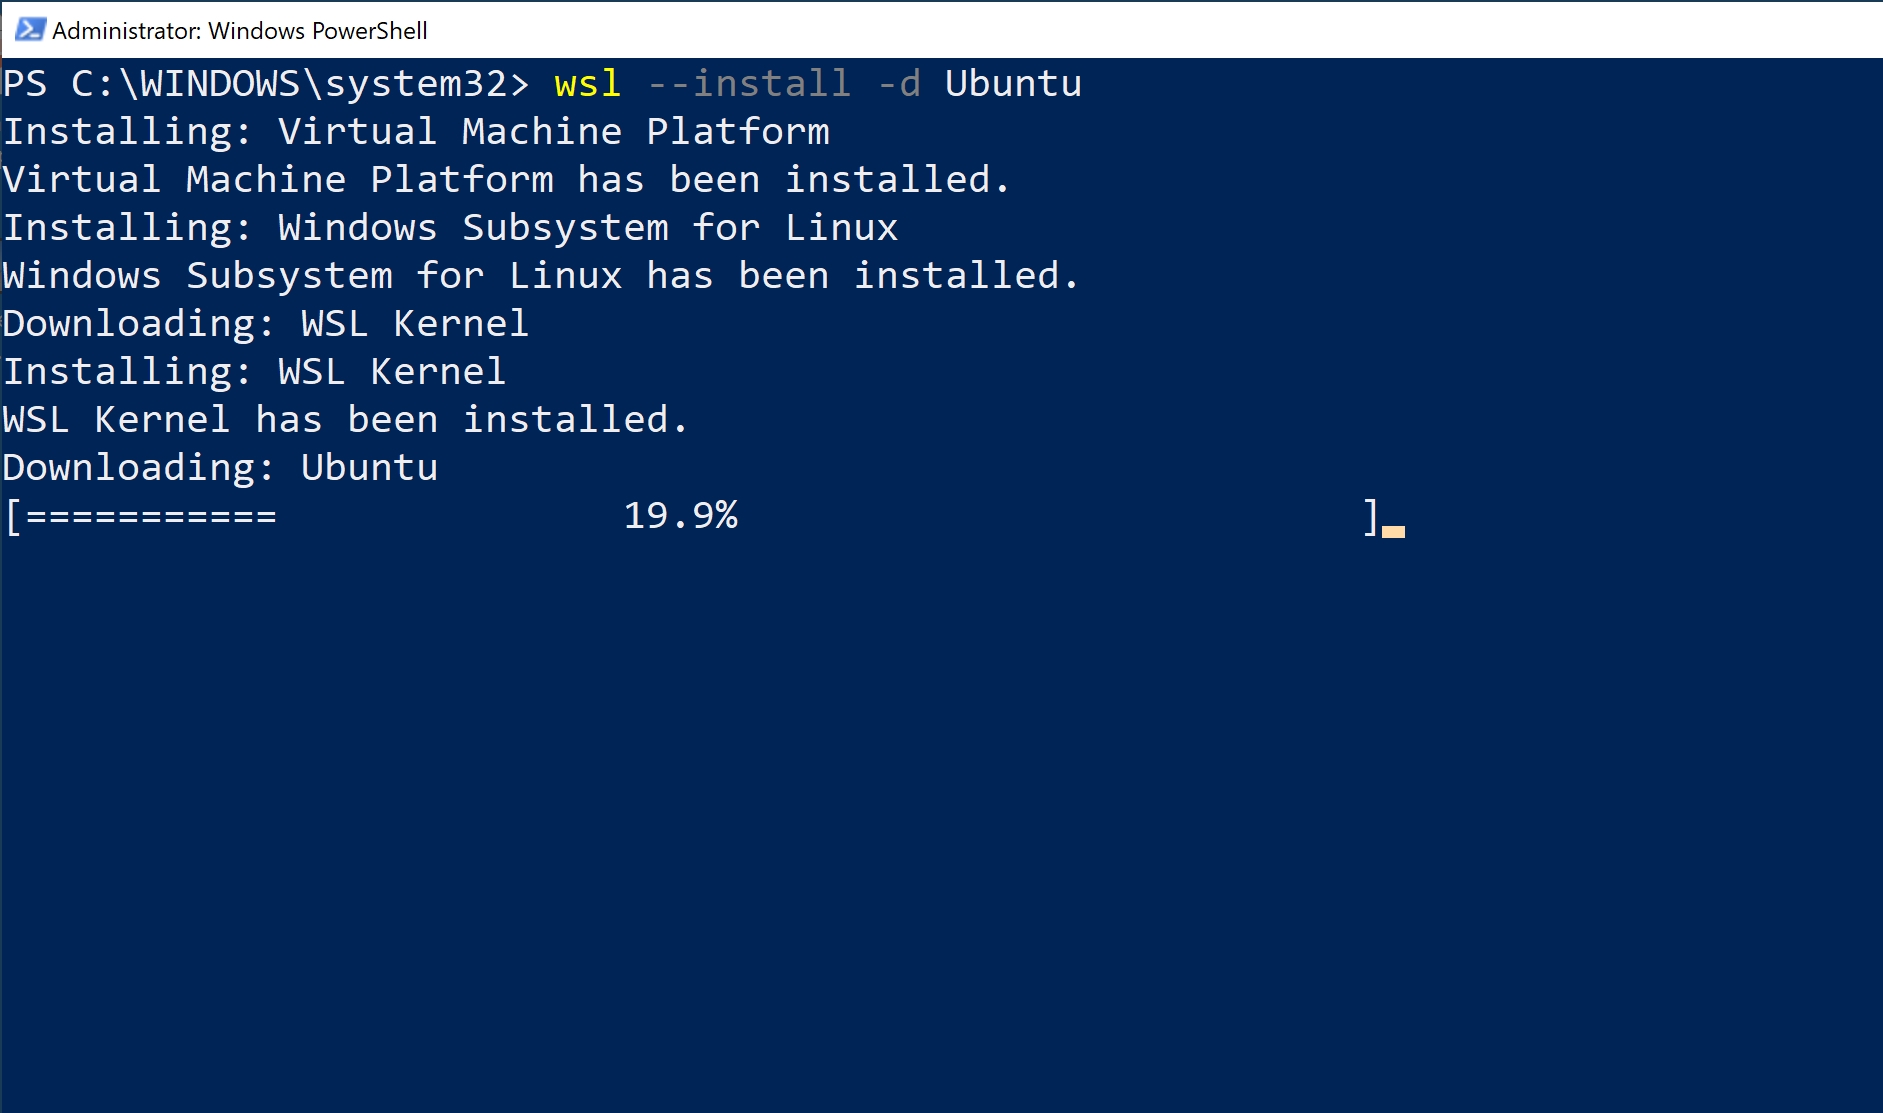Select the Installing: Virtual Machine Platform line

pos(415,130)
